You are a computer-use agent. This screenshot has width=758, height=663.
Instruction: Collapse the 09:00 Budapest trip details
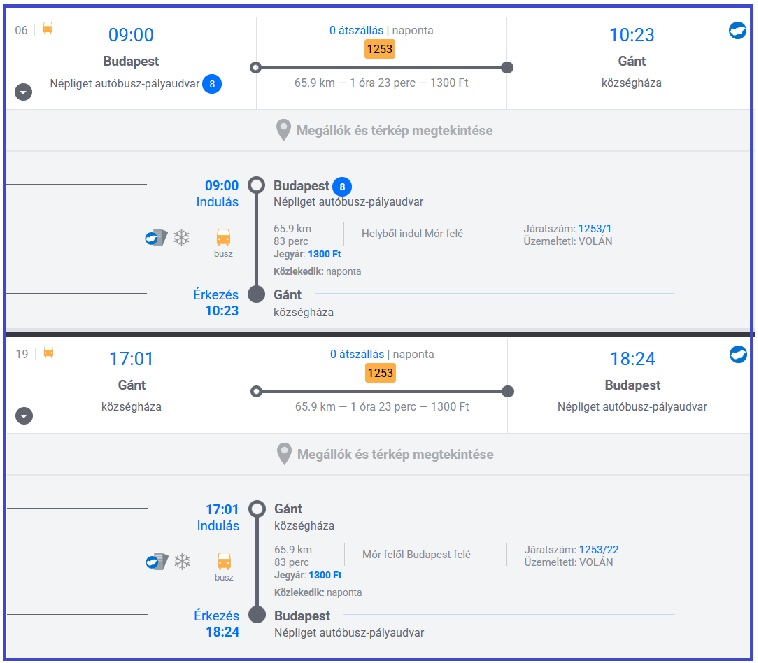(x=23, y=92)
